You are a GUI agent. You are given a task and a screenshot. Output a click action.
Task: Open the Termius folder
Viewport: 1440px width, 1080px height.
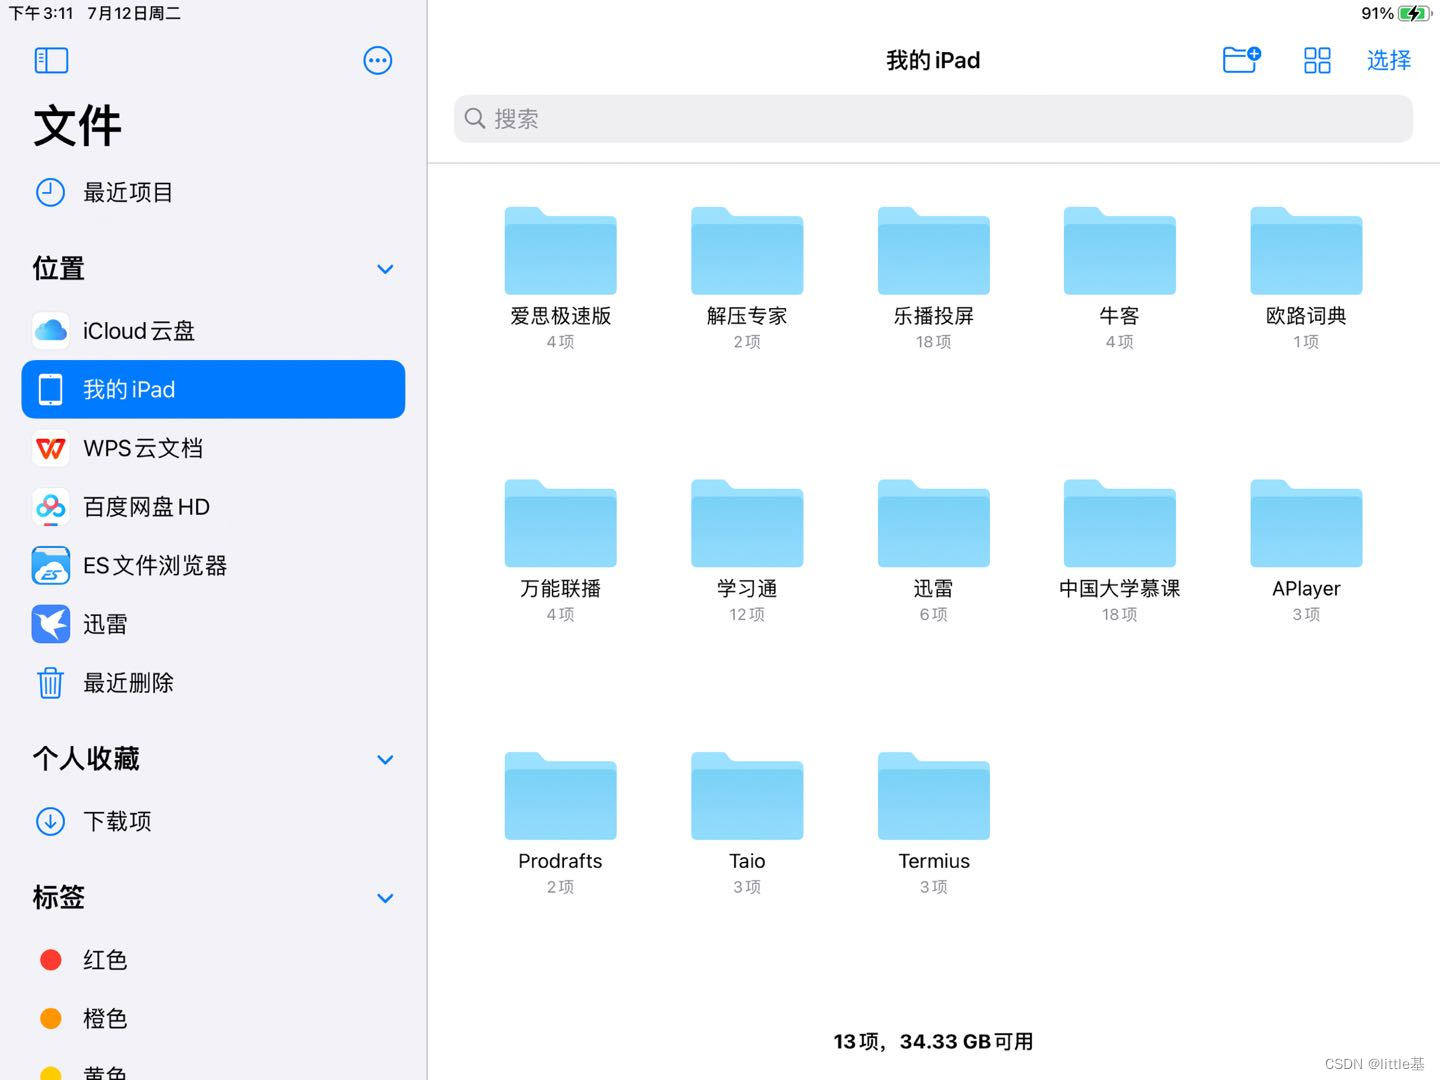coord(934,796)
